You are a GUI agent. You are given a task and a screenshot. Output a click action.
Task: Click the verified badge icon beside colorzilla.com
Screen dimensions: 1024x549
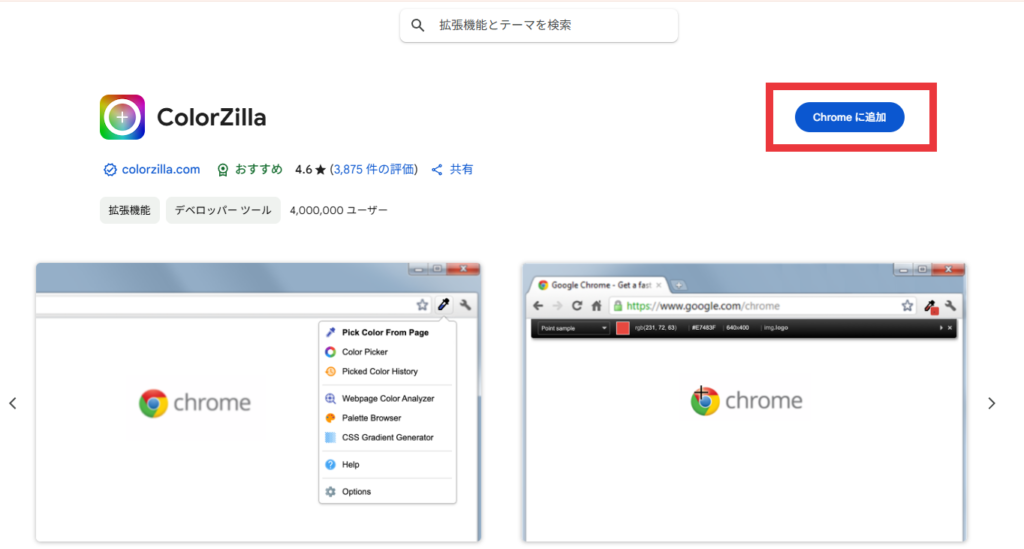[x=110, y=170]
